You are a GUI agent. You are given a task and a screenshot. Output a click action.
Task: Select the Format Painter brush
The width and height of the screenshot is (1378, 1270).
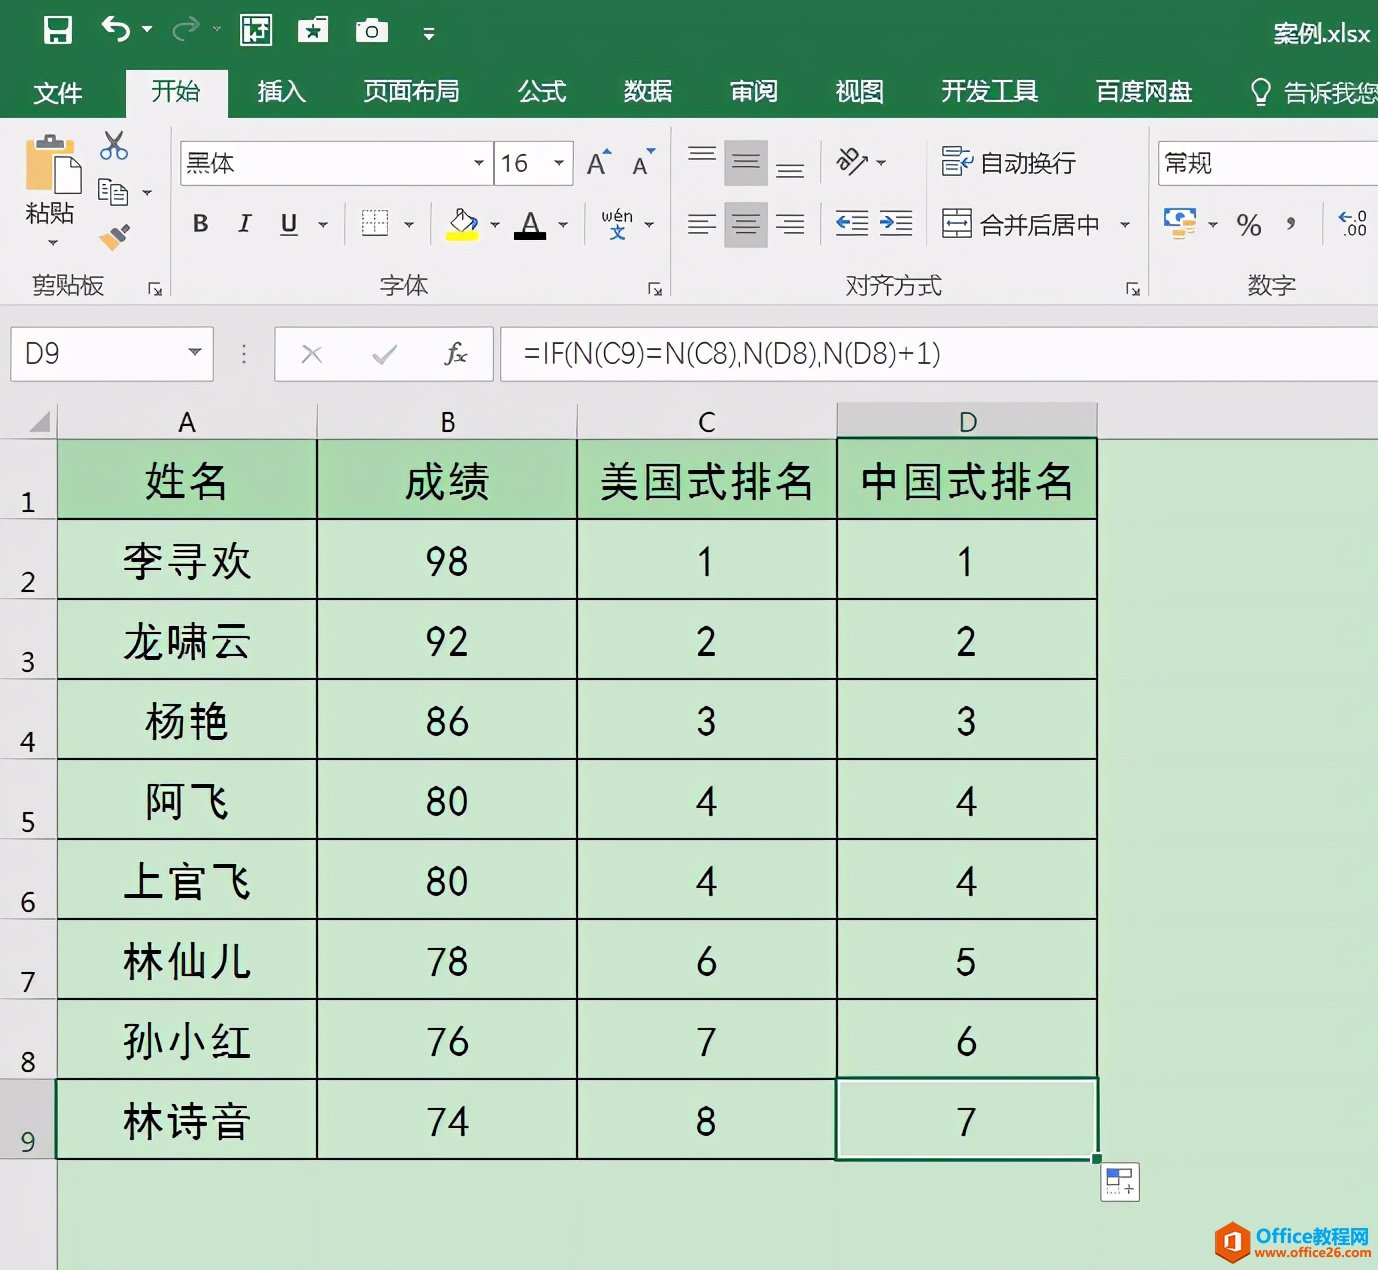tap(114, 236)
